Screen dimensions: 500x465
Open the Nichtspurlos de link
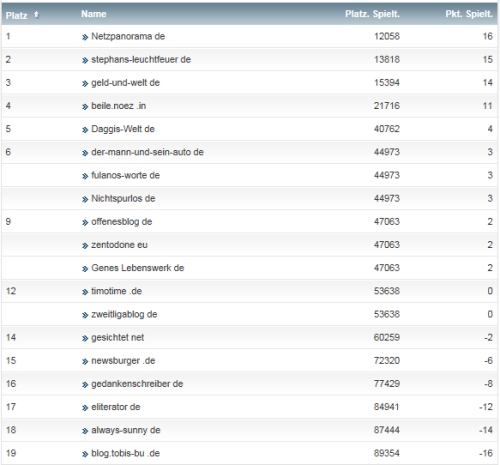point(123,199)
